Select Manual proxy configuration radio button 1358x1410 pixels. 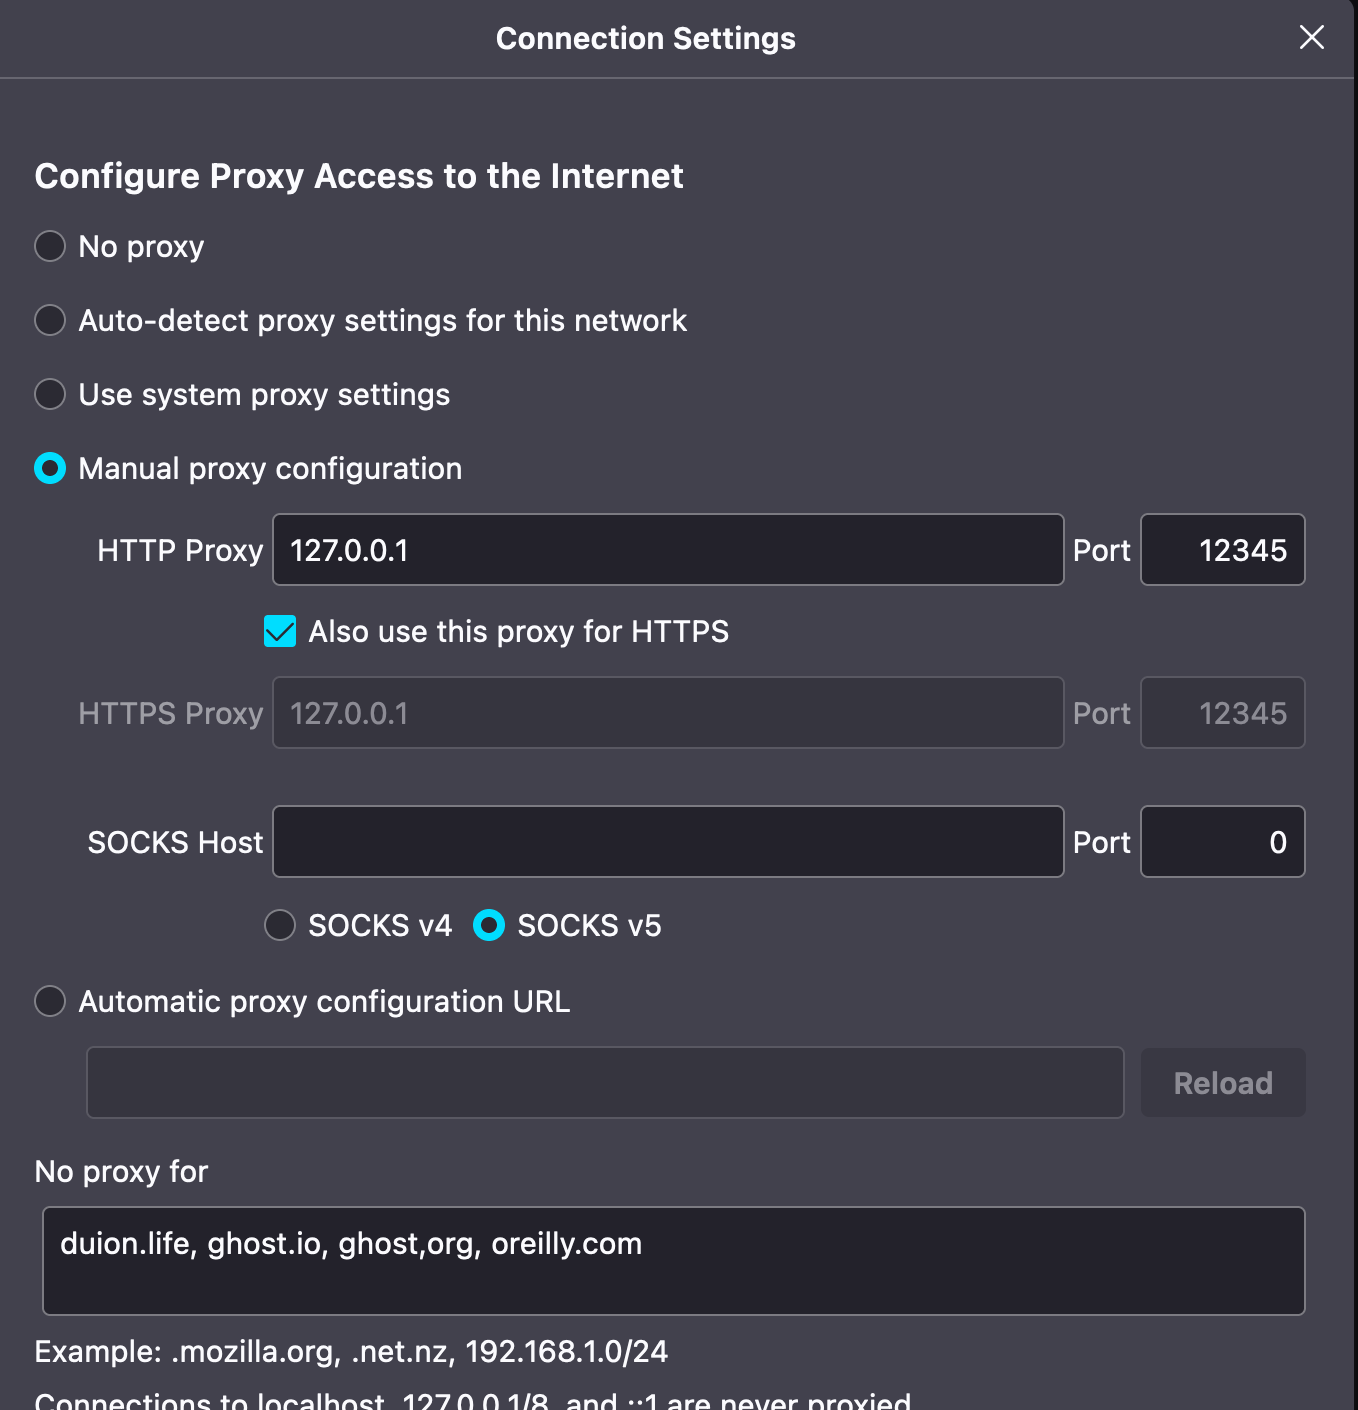[50, 468]
